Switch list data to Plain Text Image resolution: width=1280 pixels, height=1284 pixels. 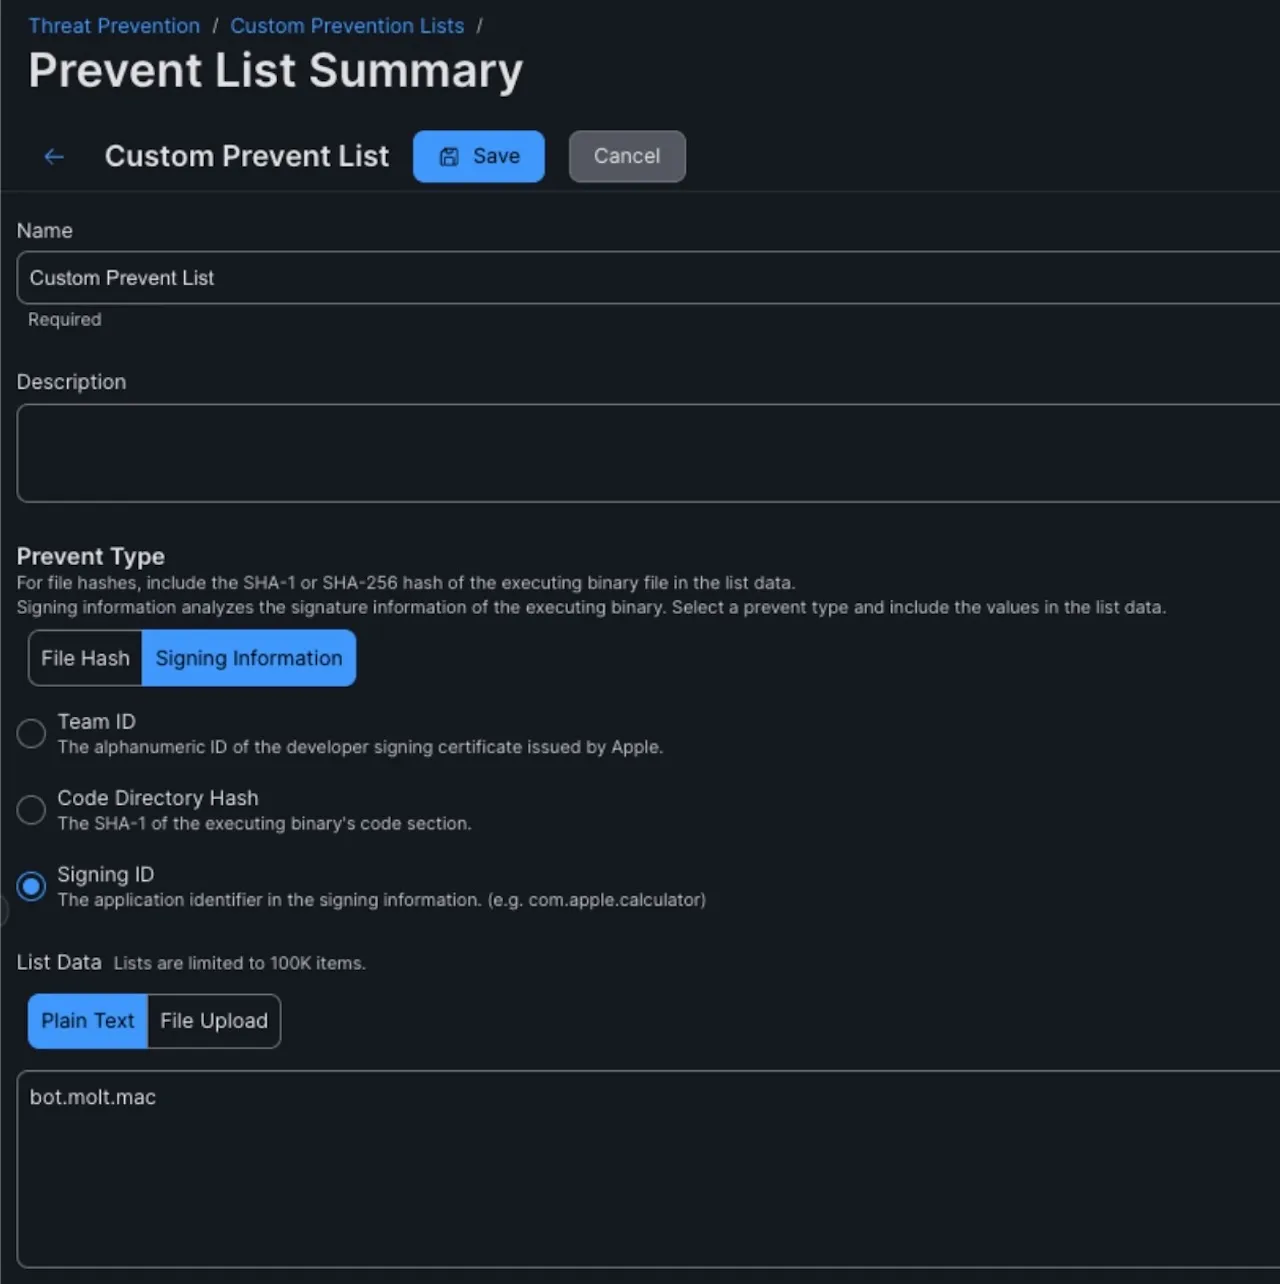[87, 1021]
